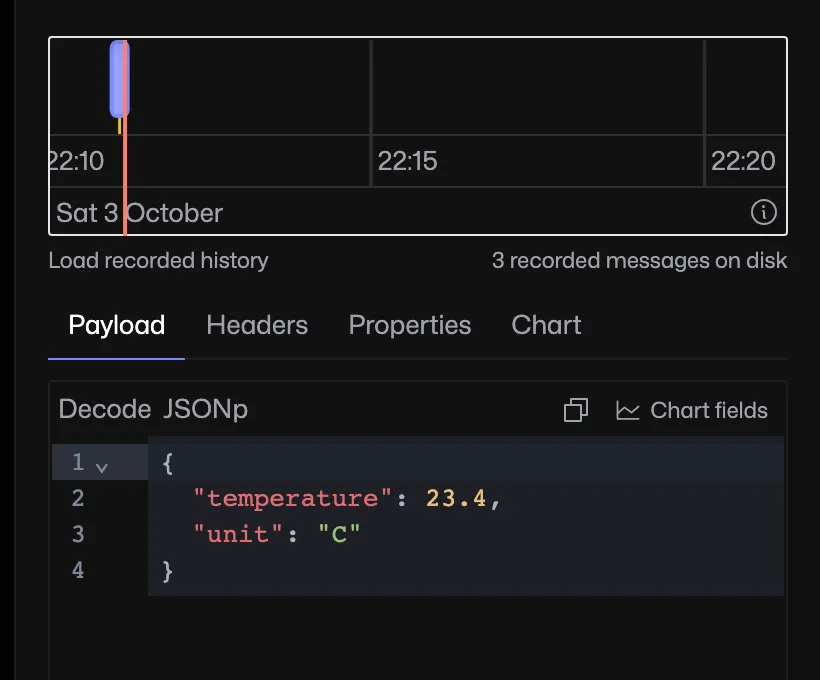Click line number 3 in the editor
The image size is (820, 680).
tap(78, 534)
